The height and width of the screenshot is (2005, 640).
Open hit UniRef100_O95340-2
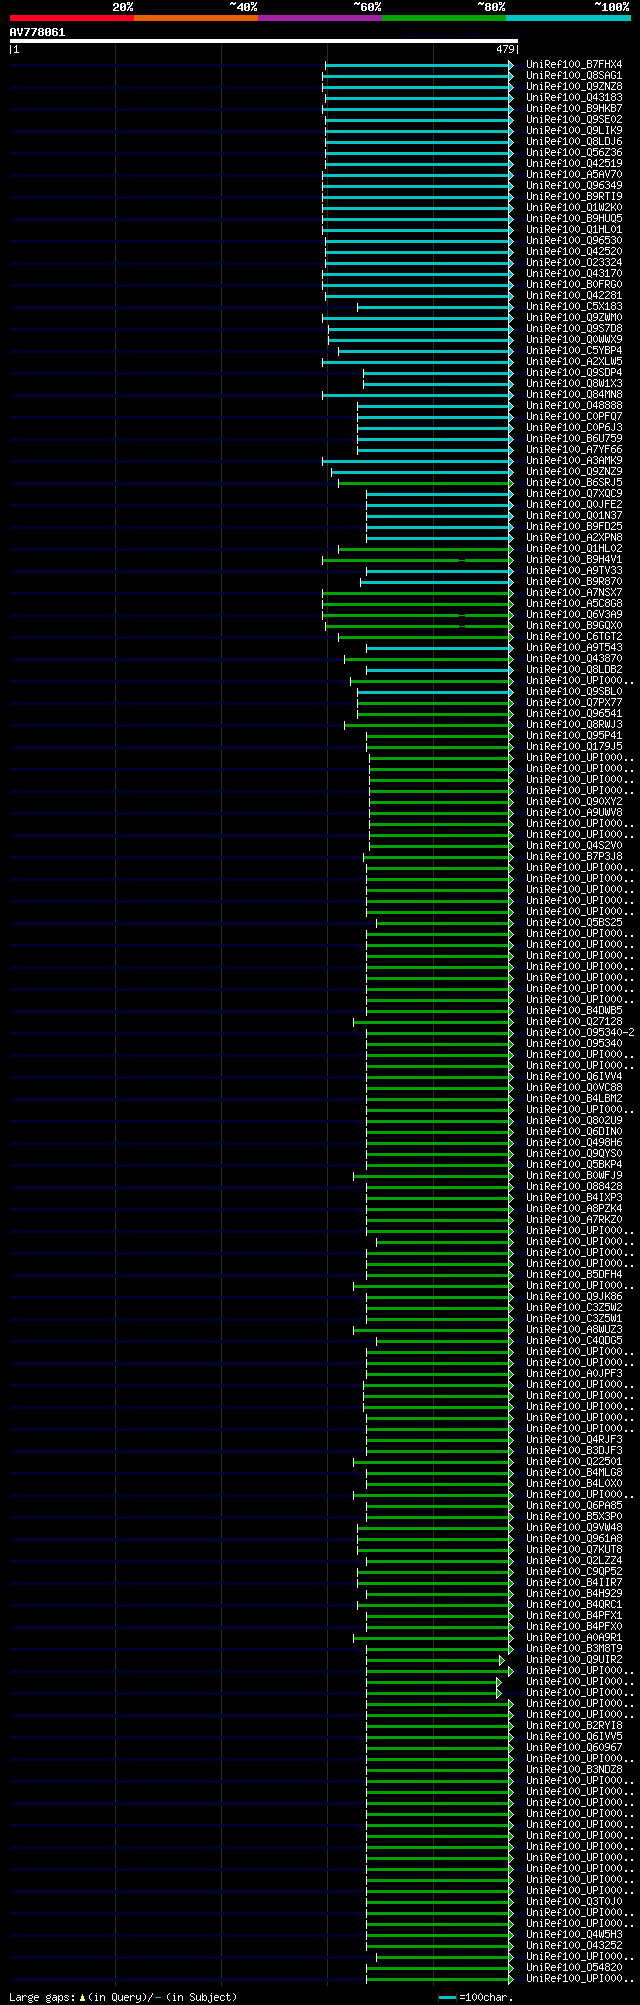[580, 1032]
